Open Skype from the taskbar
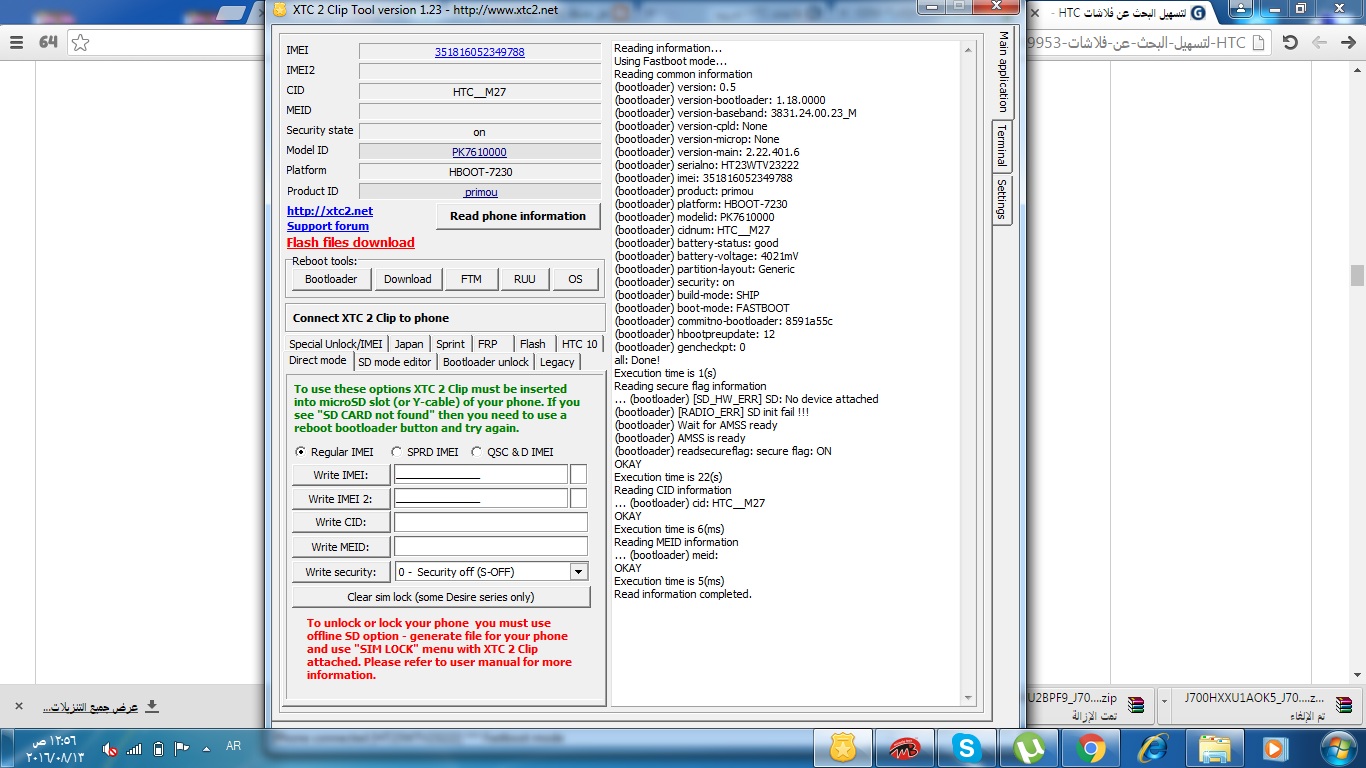Image resolution: width=1366 pixels, height=768 pixels. tap(967, 748)
